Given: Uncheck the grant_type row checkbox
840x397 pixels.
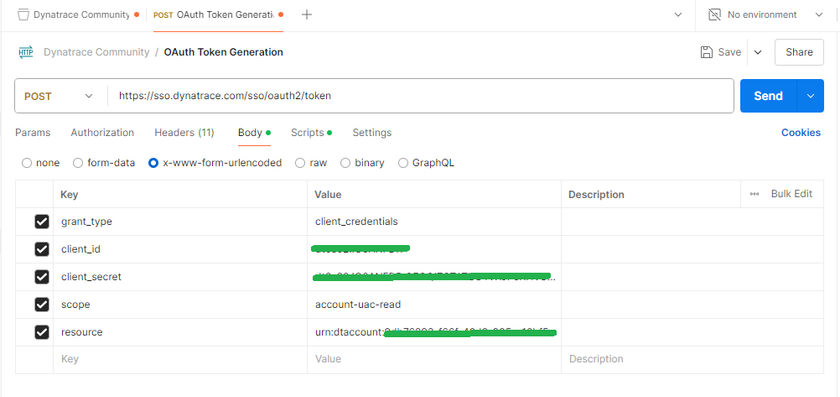Looking at the screenshot, I should (x=41, y=221).
